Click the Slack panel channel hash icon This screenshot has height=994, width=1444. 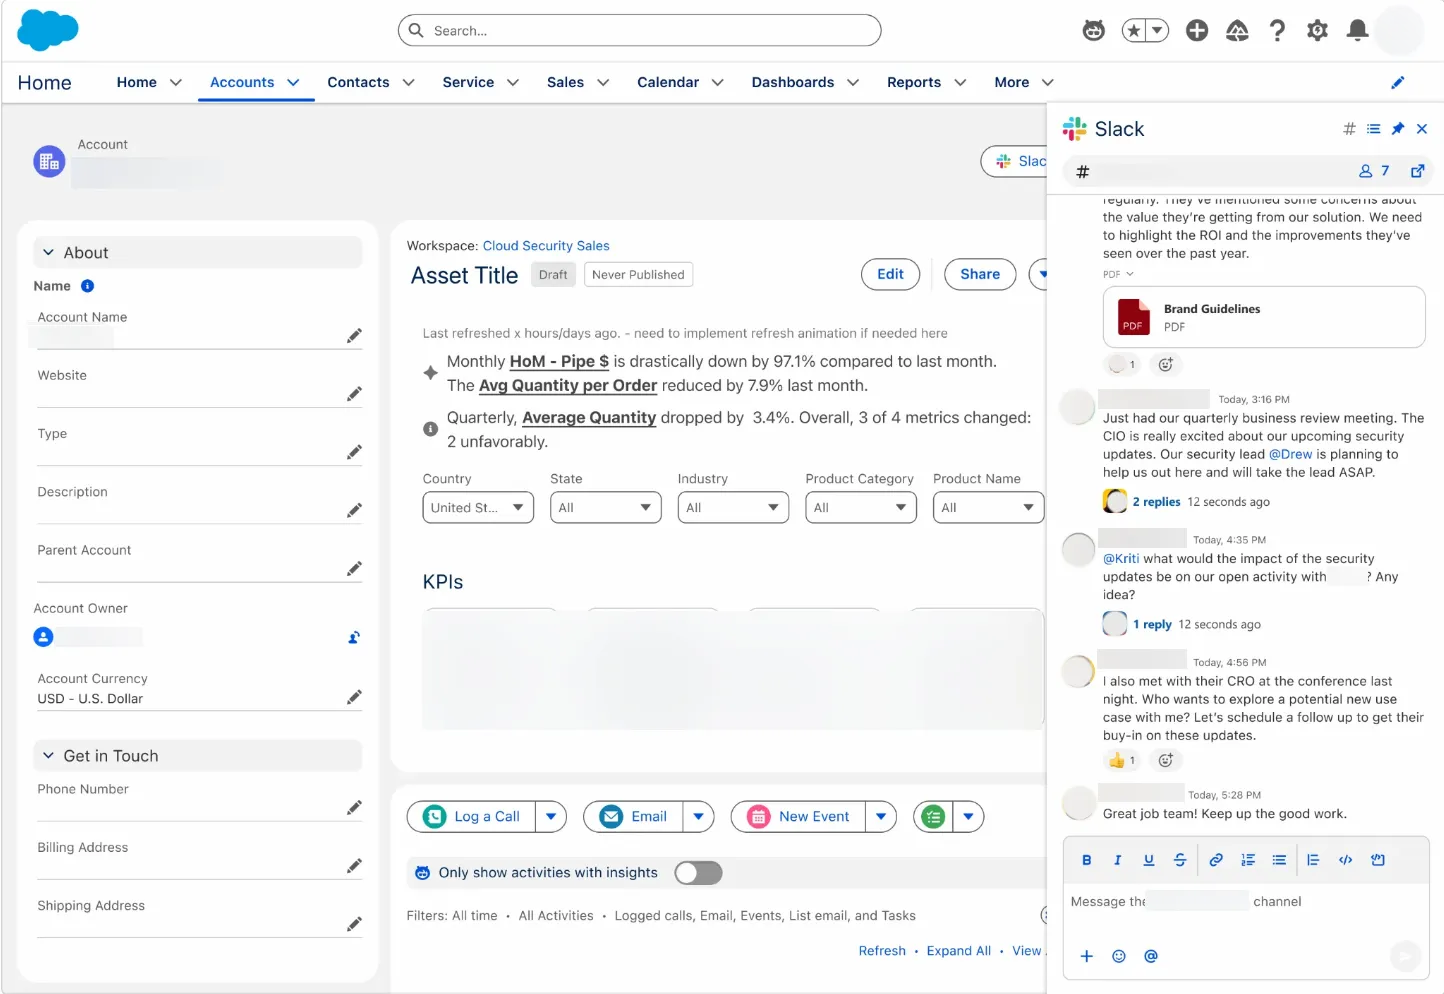pos(1349,129)
